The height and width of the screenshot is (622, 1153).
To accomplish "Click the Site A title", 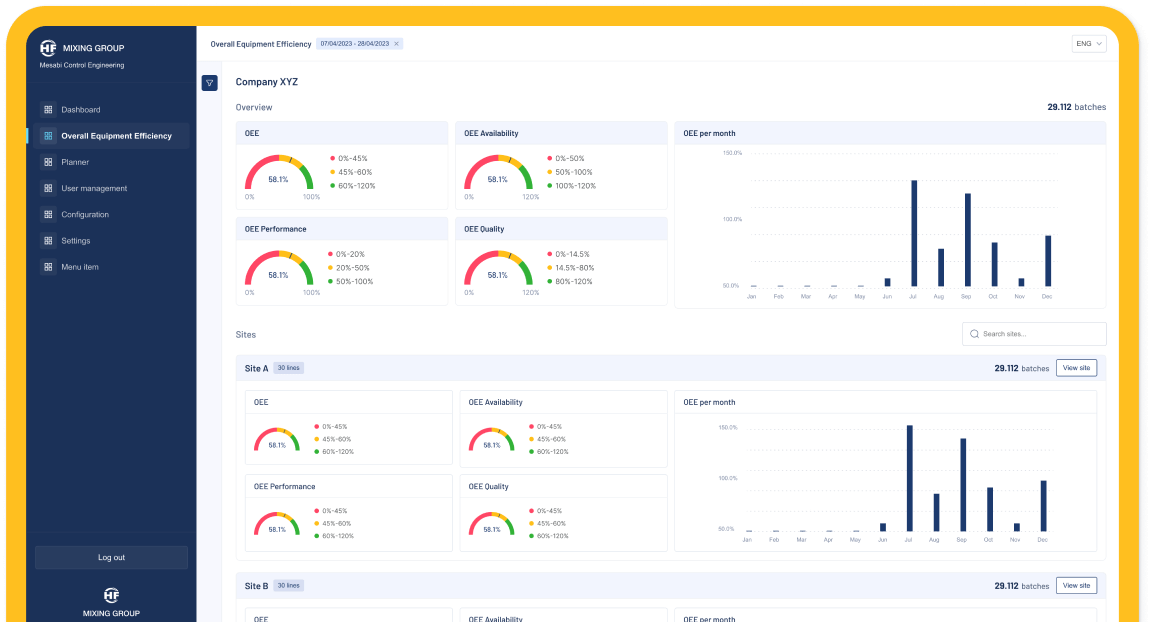I will (x=257, y=368).
